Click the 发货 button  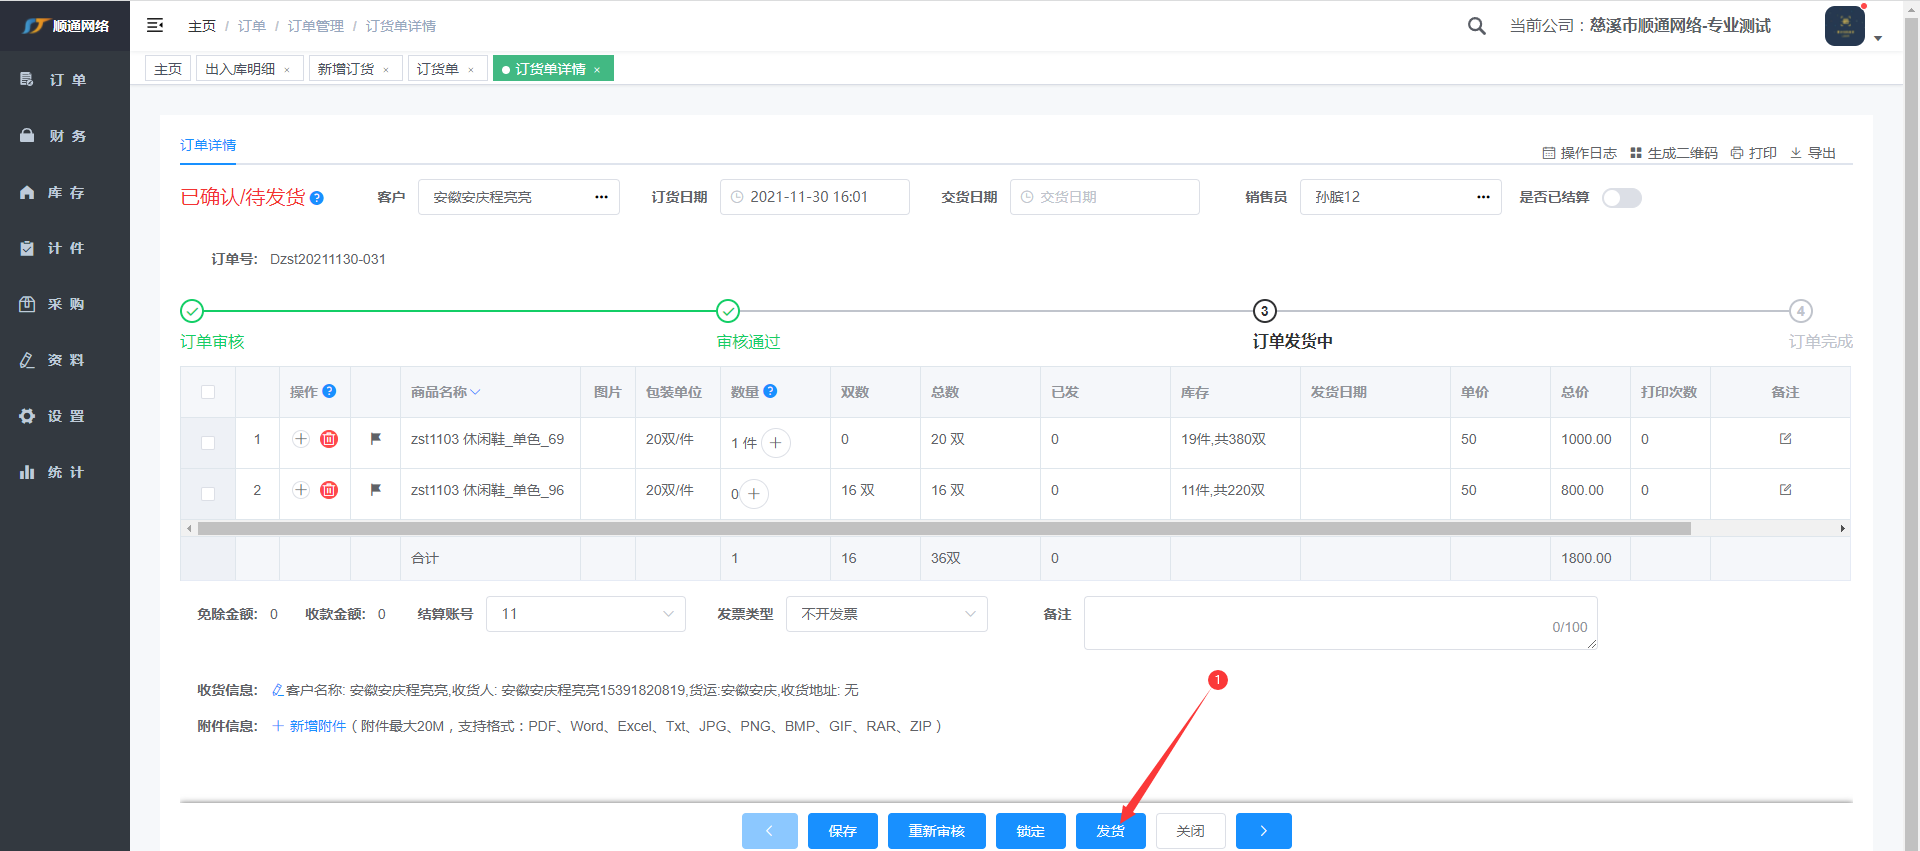point(1110,831)
